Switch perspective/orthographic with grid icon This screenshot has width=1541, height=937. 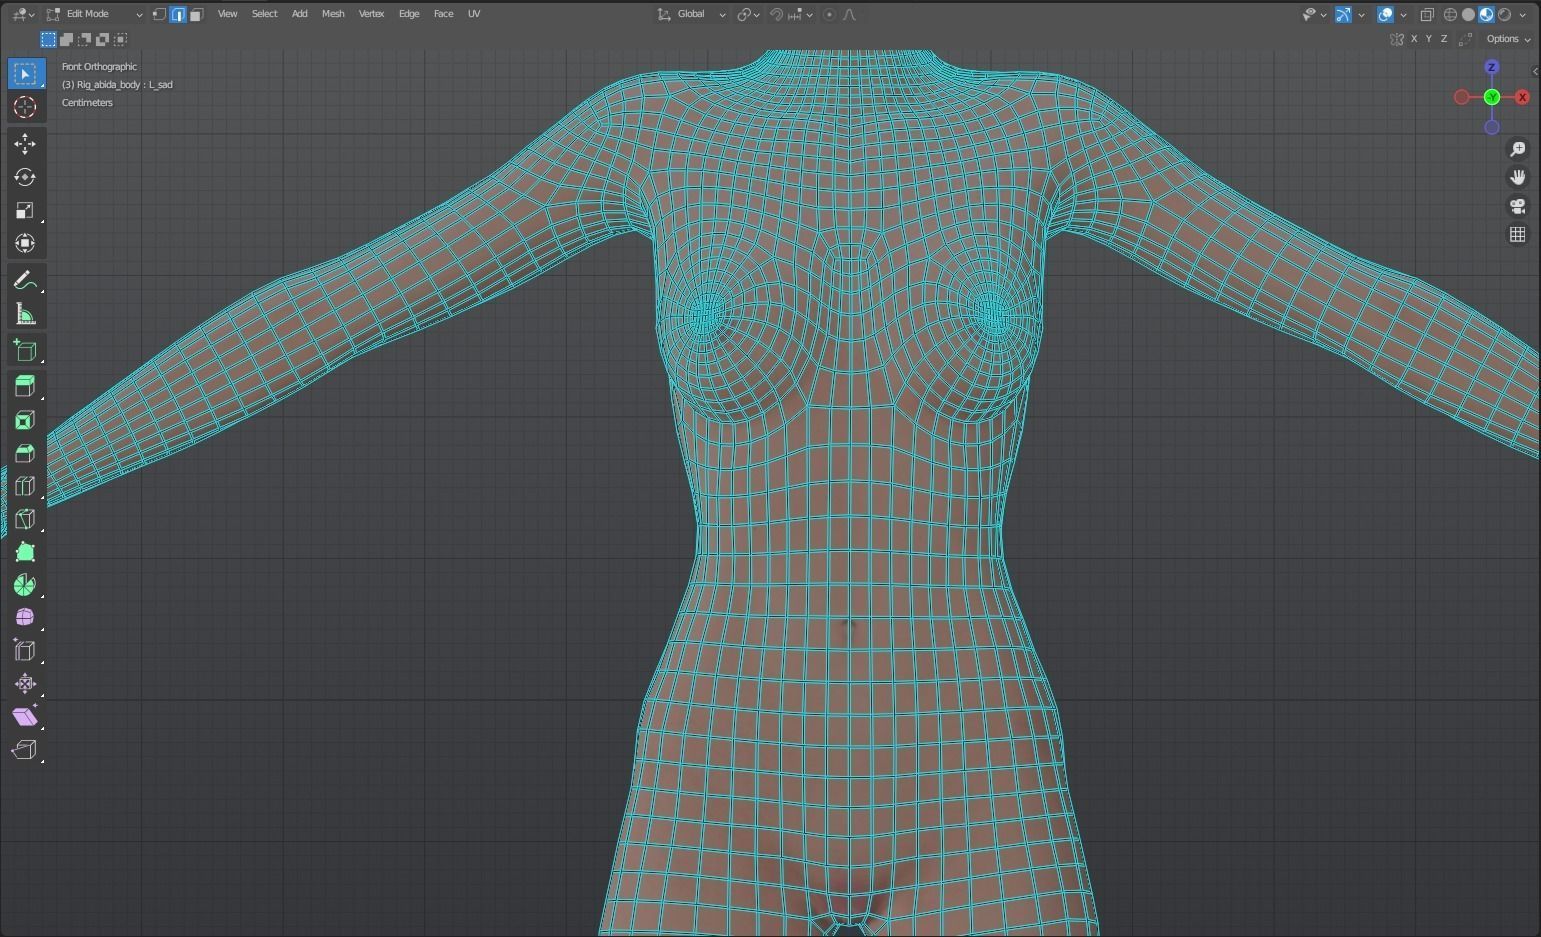point(1518,234)
